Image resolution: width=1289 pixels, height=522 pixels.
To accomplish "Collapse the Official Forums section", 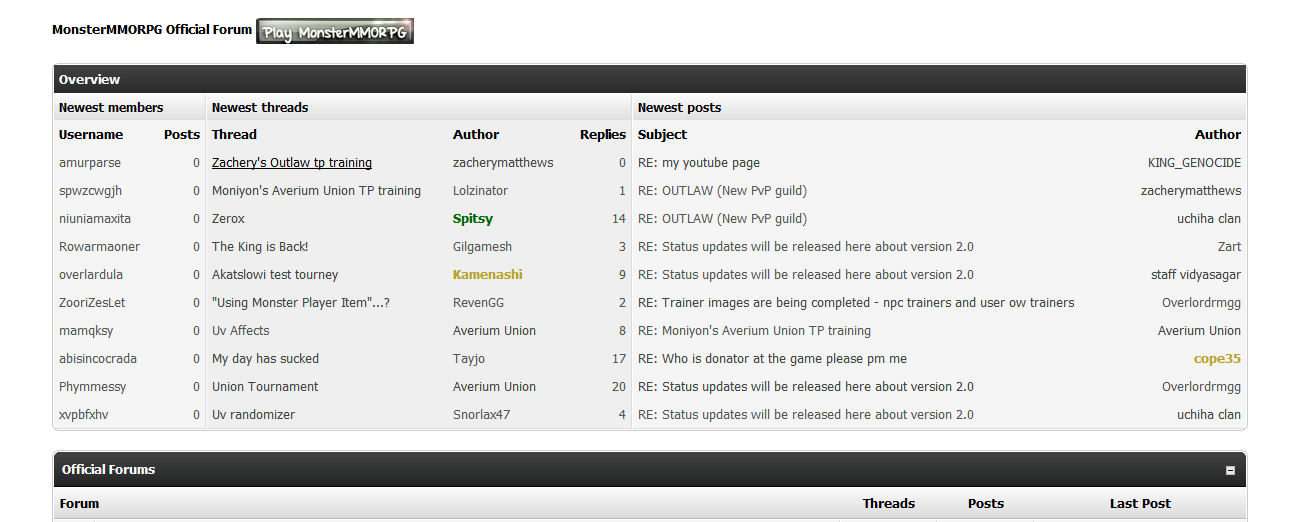I will coord(1230,470).
